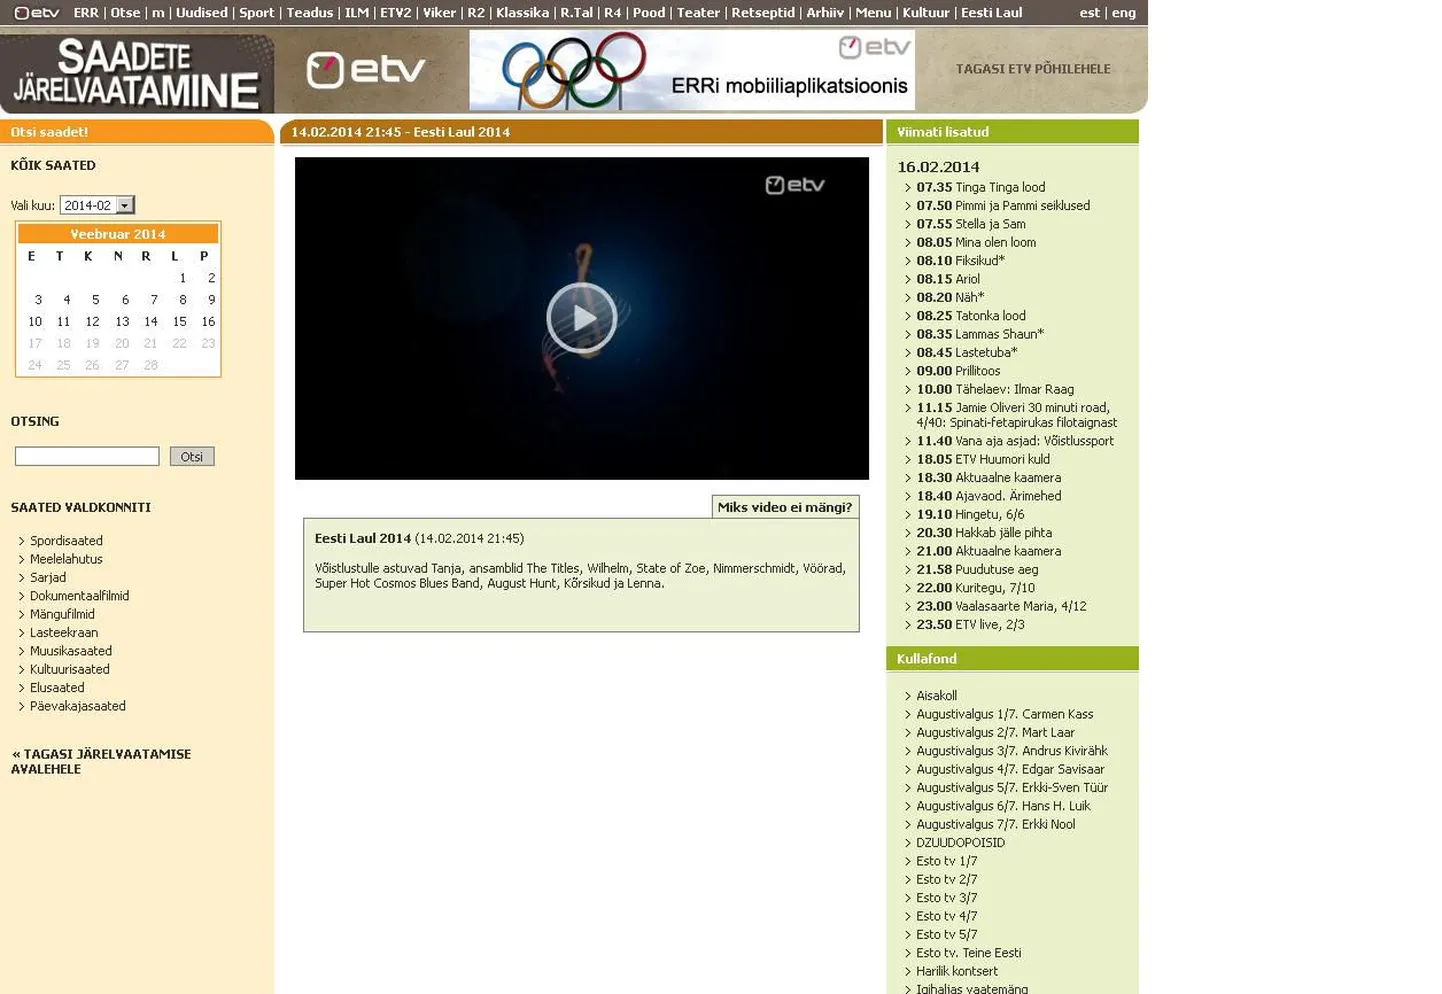The image size is (1442, 994).
Task: Click into the Otsing search field
Action: point(87,456)
